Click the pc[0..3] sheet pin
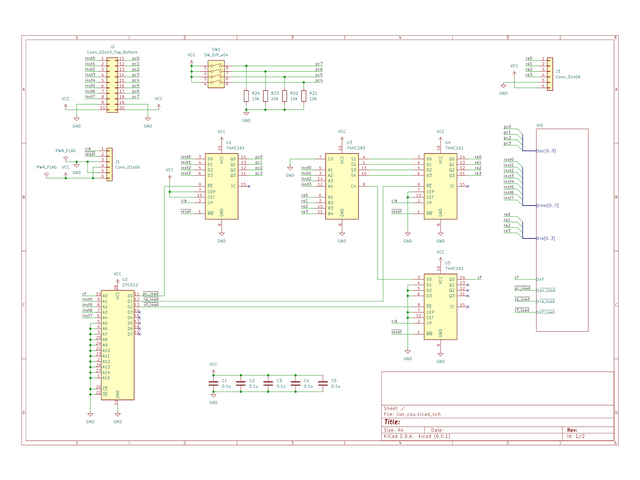Image resolution: width=640 pixels, height=480 pixels. (546, 151)
